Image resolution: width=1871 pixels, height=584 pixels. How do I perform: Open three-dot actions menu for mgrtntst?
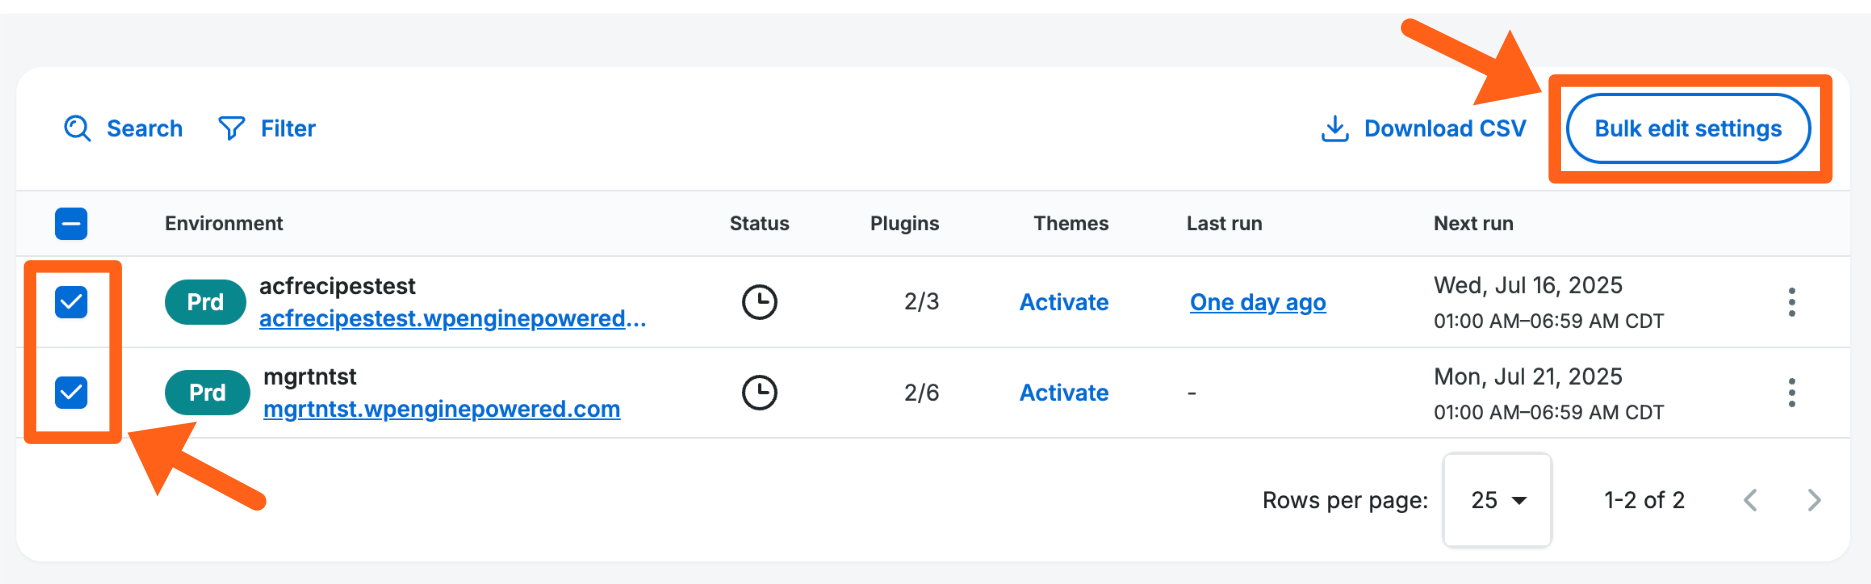click(x=1791, y=393)
